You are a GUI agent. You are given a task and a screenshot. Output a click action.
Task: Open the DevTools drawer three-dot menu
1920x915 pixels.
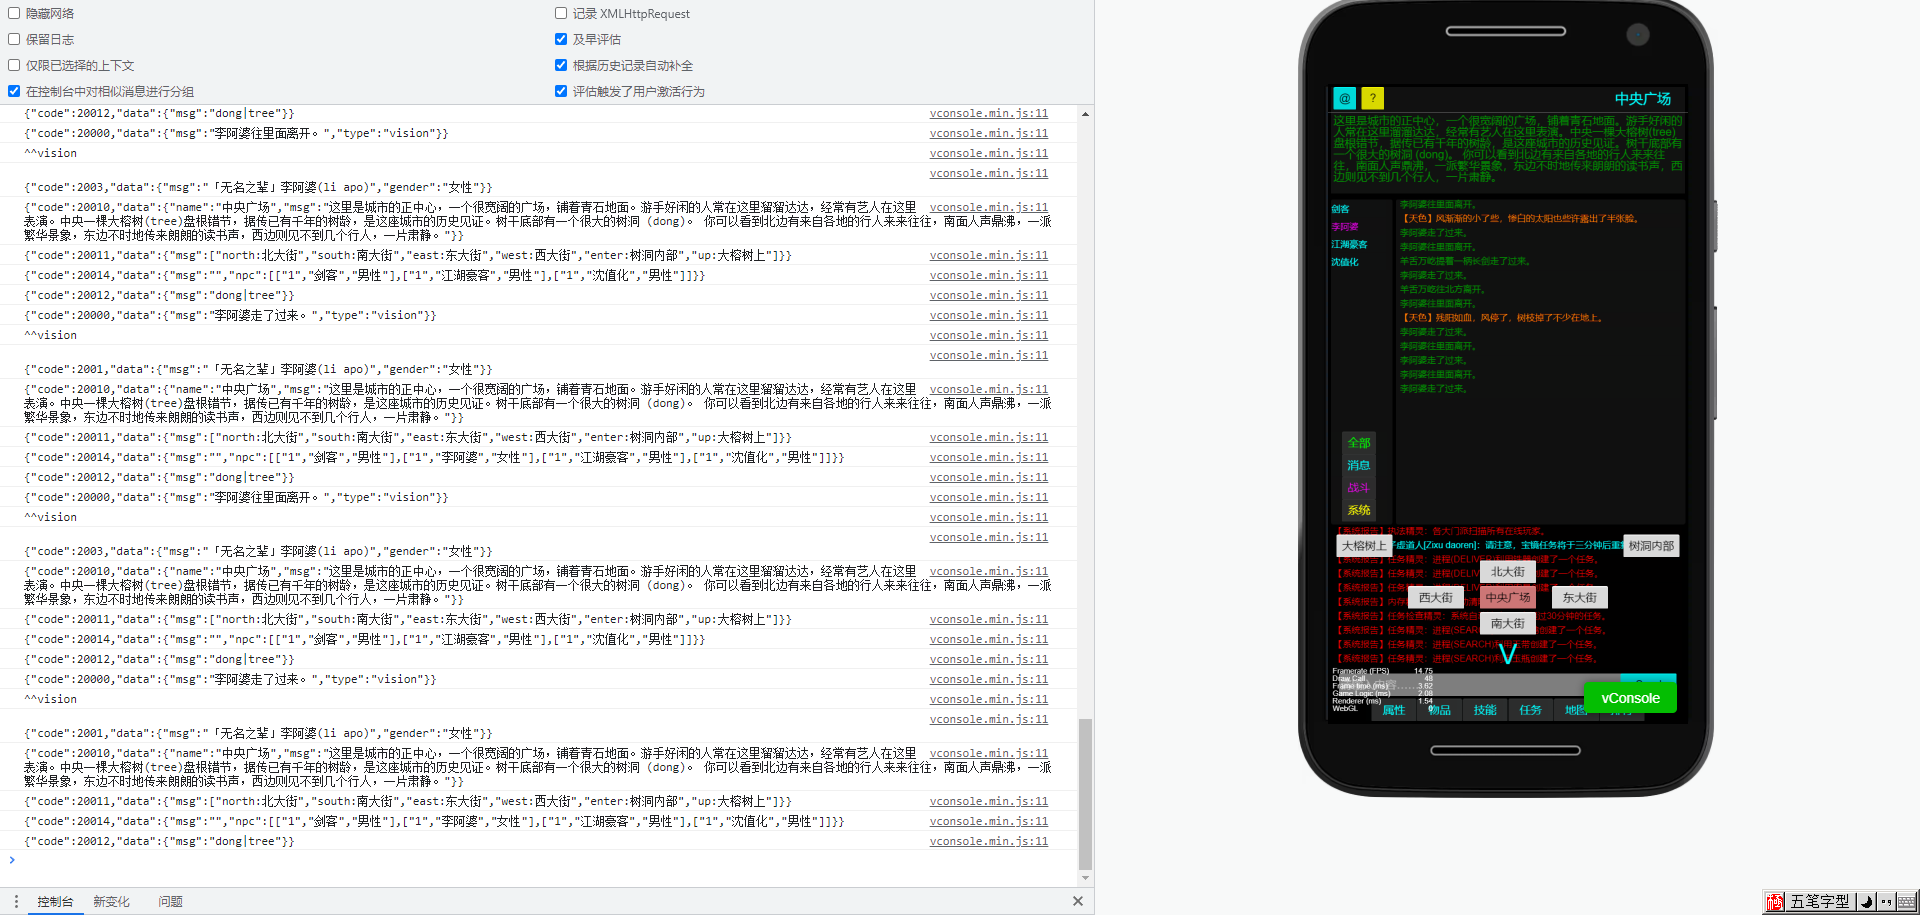click(x=16, y=901)
